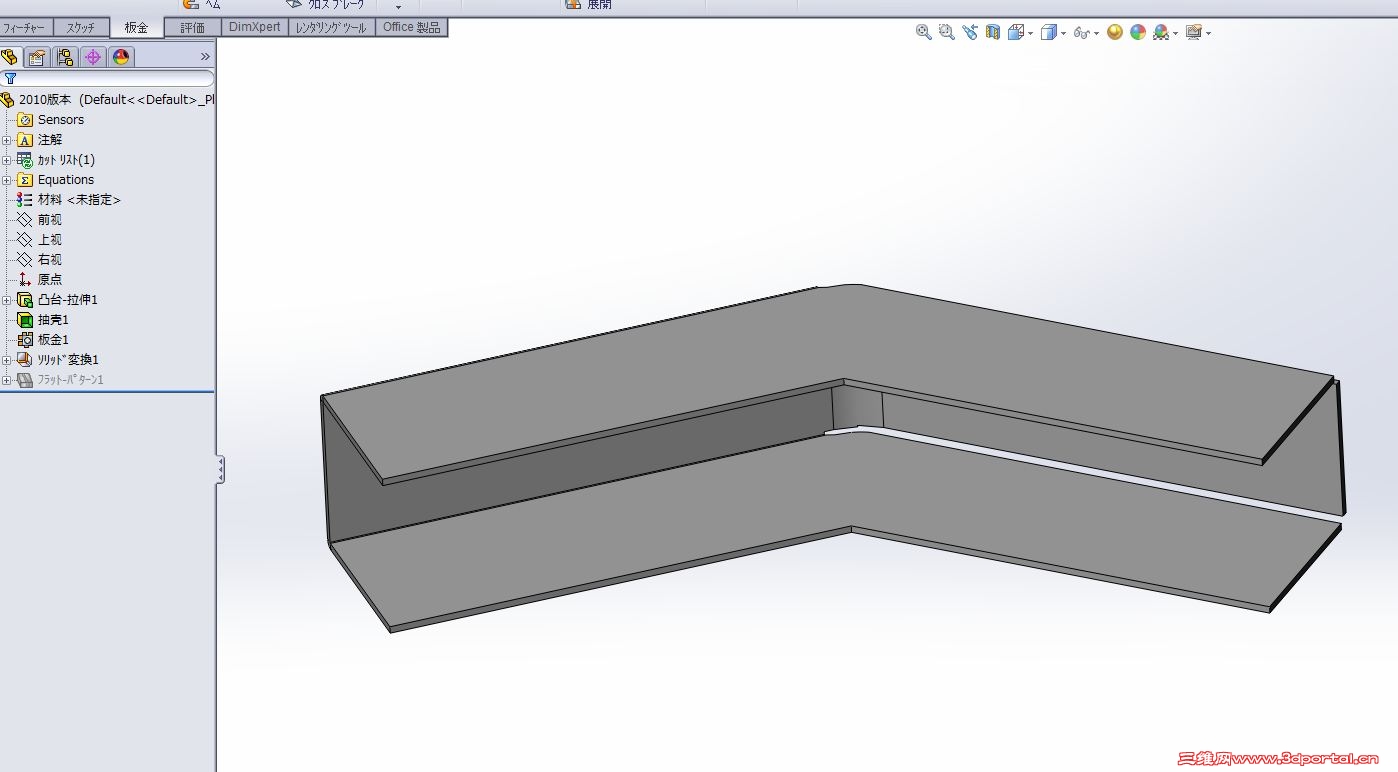This screenshot has height=772, width=1398.
Task: Click the panel collapse handle
Action: click(x=221, y=470)
